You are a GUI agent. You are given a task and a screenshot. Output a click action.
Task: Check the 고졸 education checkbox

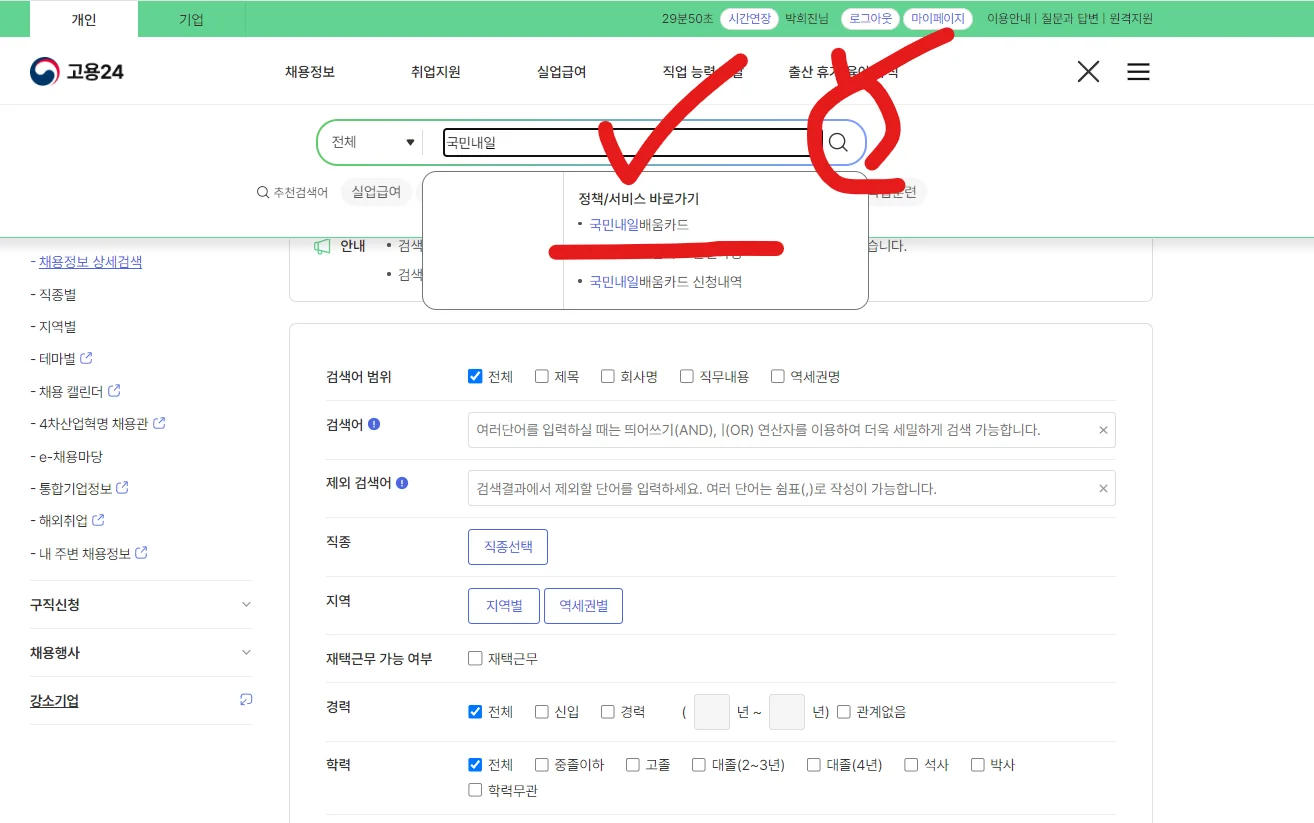point(633,765)
